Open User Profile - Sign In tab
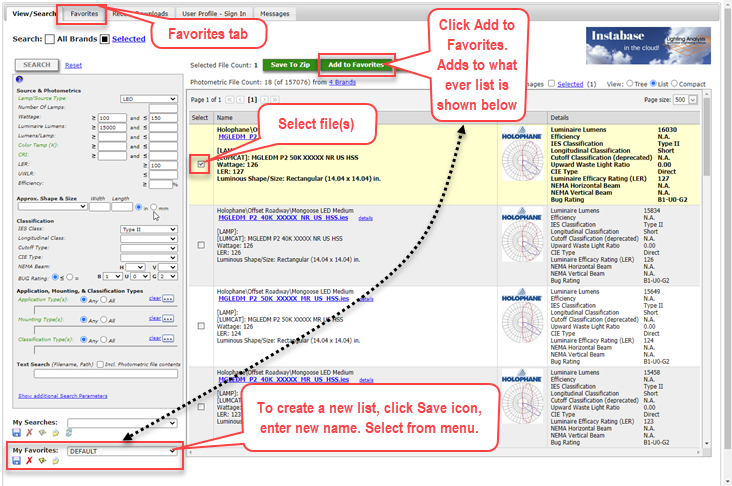This screenshot has width=732, height=486. [x=214, y=14]
